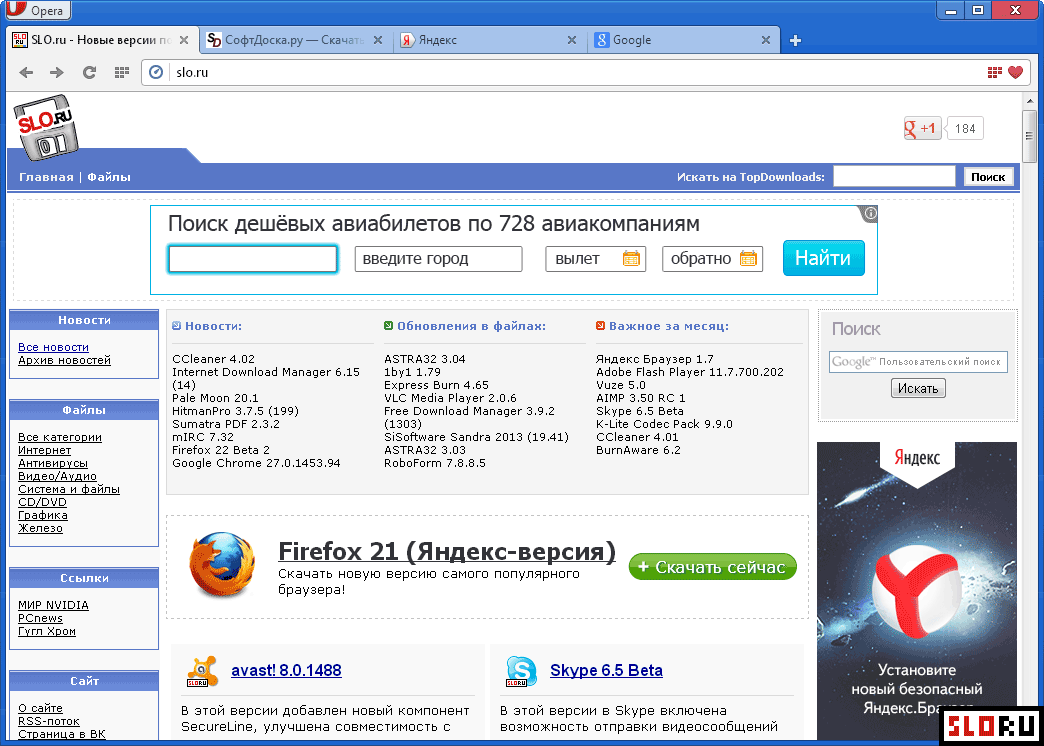1044x746 pixels.
Task: Open the RSS-поток link
Action: (x=49, y=721)
